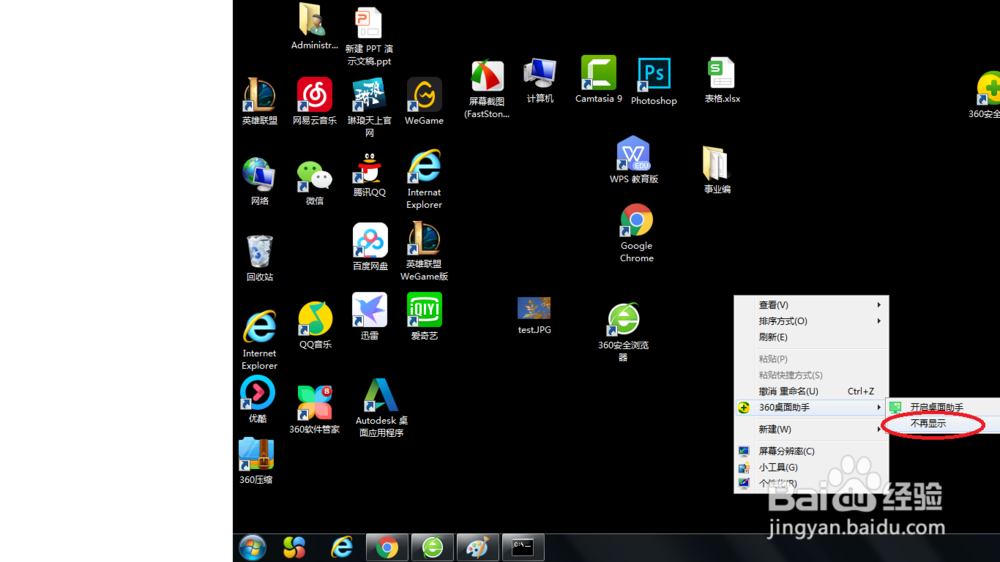The height and width of the screenshot is (562, 1000).
Task: Expand the 360桌面助手 submenu arrow
Action: point(879,407)
